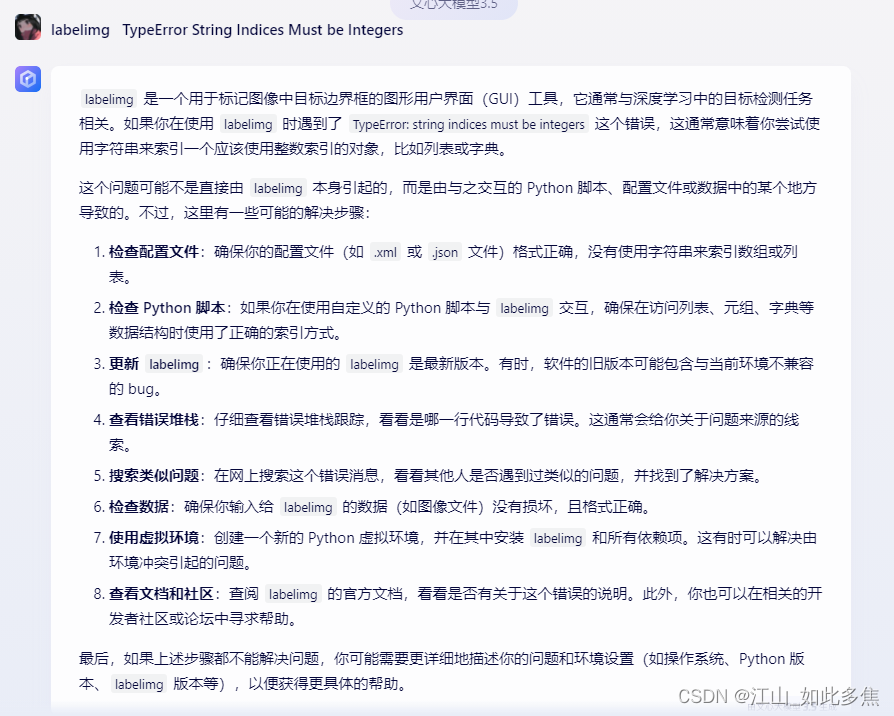
Task: Click the 'labelimg' chip before '的官方文档'
Action: (x=293, y=593)
